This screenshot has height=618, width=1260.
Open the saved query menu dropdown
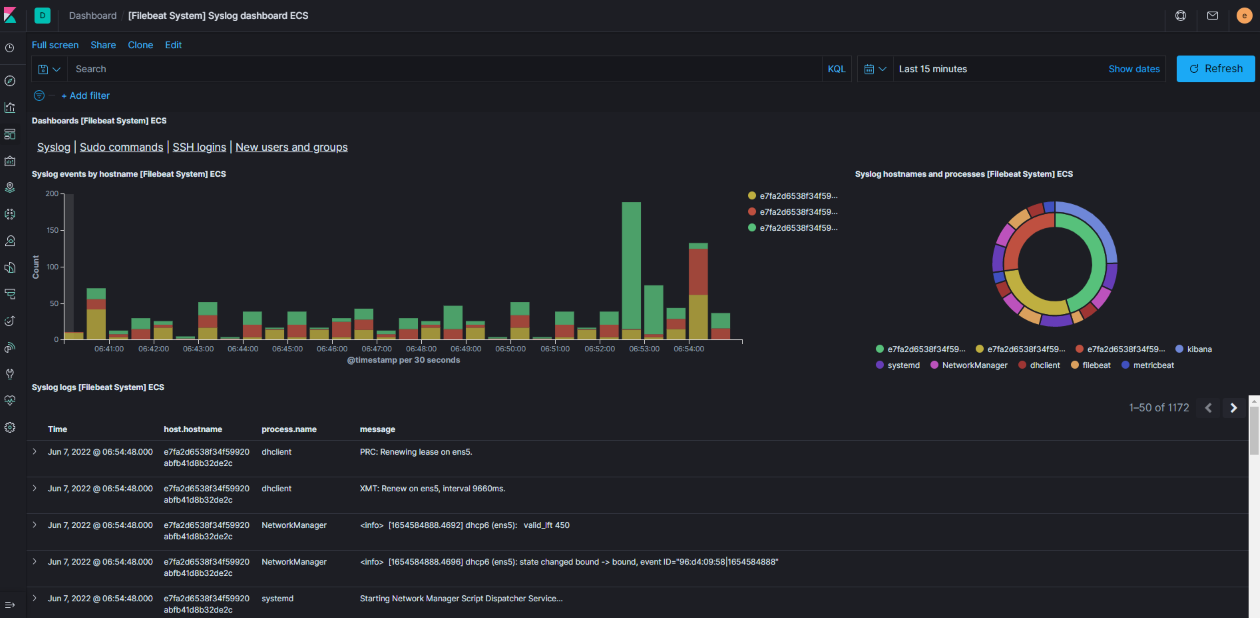[x=49, y=69]
